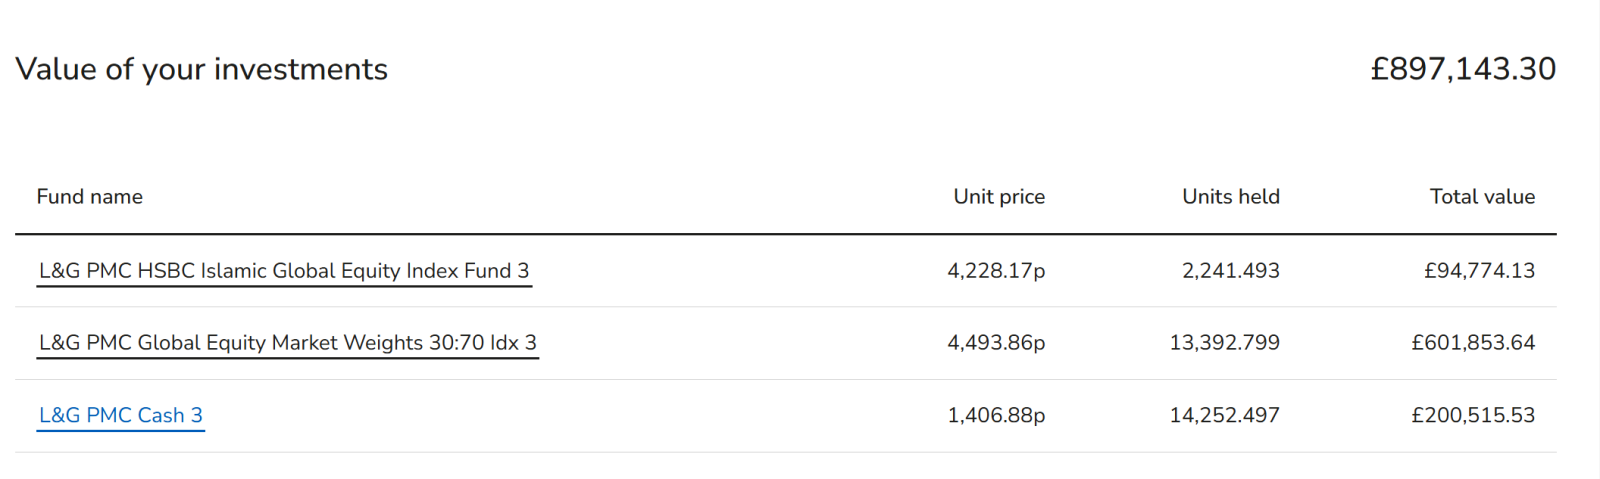Open Global Equity Market Weights 30:70 Idx 3
Screen dimensions: 1600x479
point(287,343)
